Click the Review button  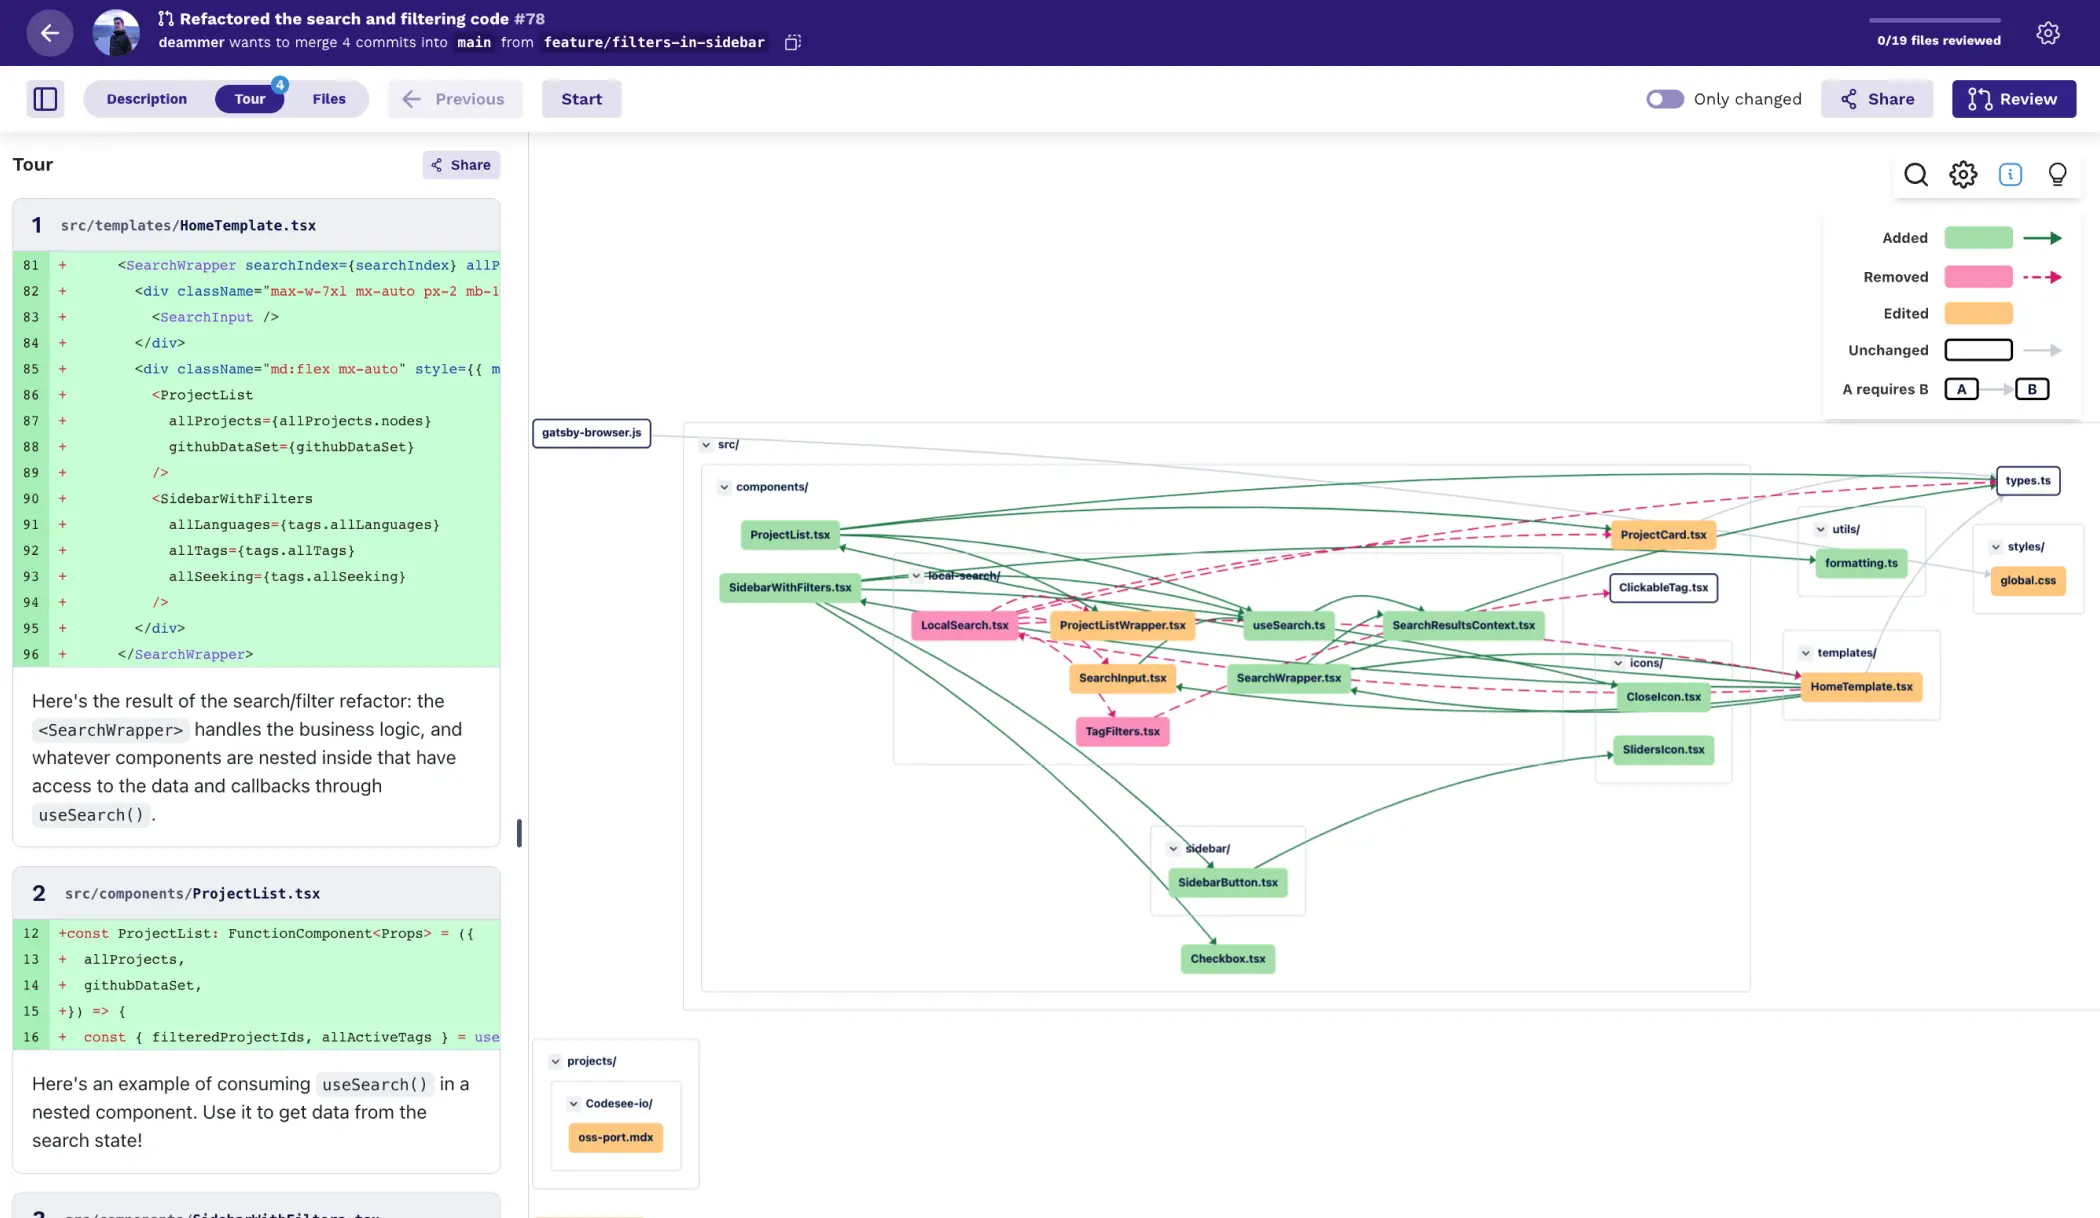tap(2013, 98)
